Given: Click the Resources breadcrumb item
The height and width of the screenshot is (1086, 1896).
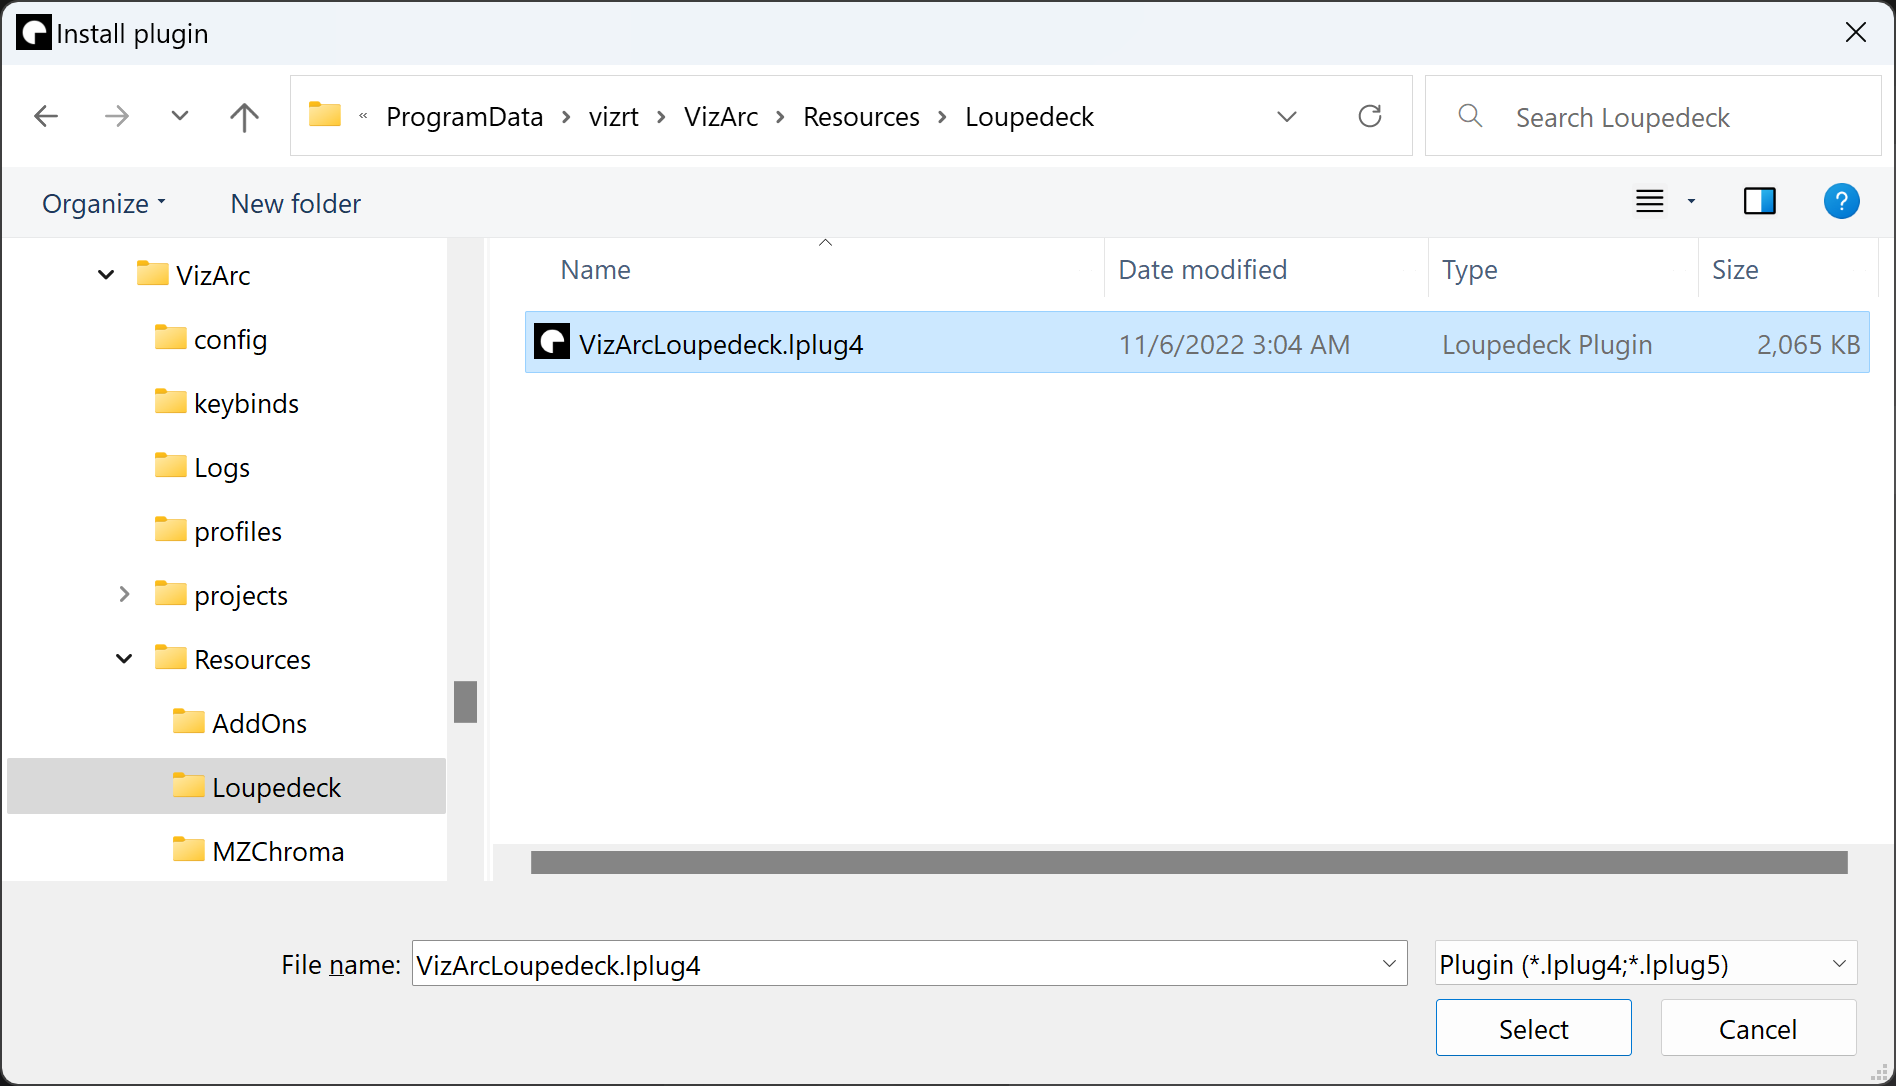Looking at the screenshot, I should pyautogui.click(x=860, y=116).
